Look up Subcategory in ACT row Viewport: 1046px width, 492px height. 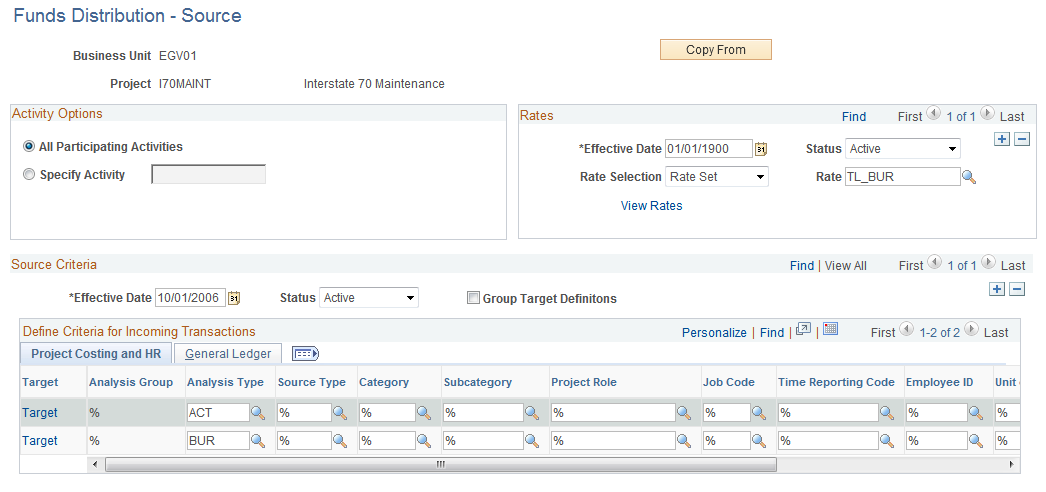coord(532,413)
